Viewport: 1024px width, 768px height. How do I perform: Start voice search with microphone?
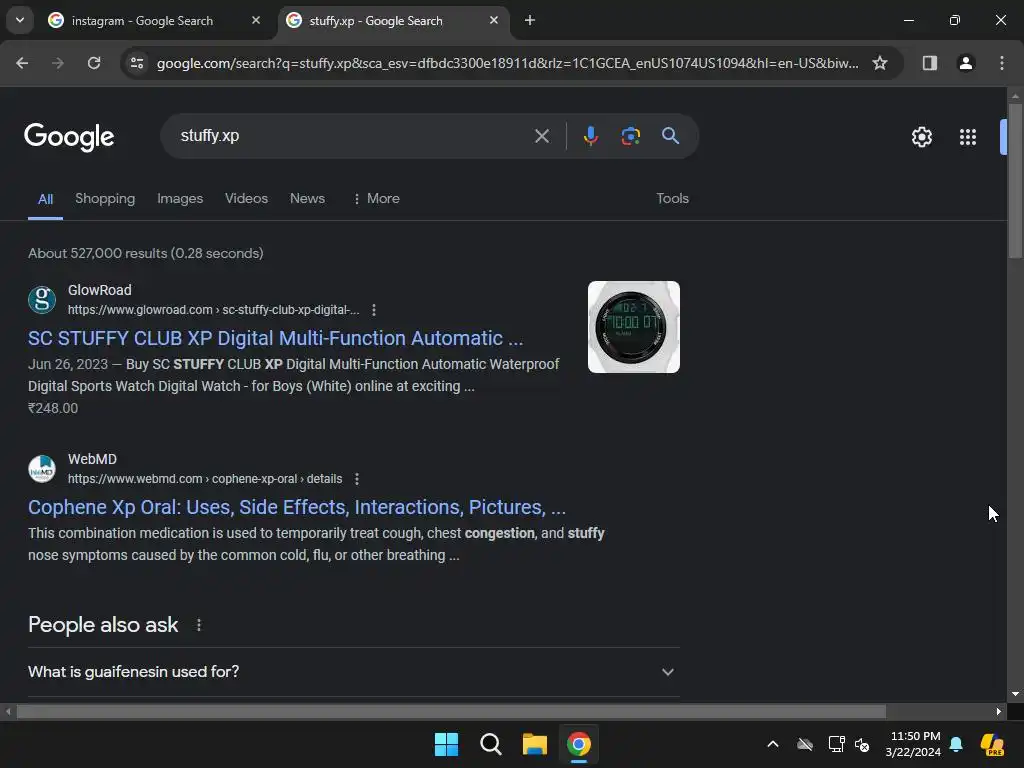coord(590,136)
